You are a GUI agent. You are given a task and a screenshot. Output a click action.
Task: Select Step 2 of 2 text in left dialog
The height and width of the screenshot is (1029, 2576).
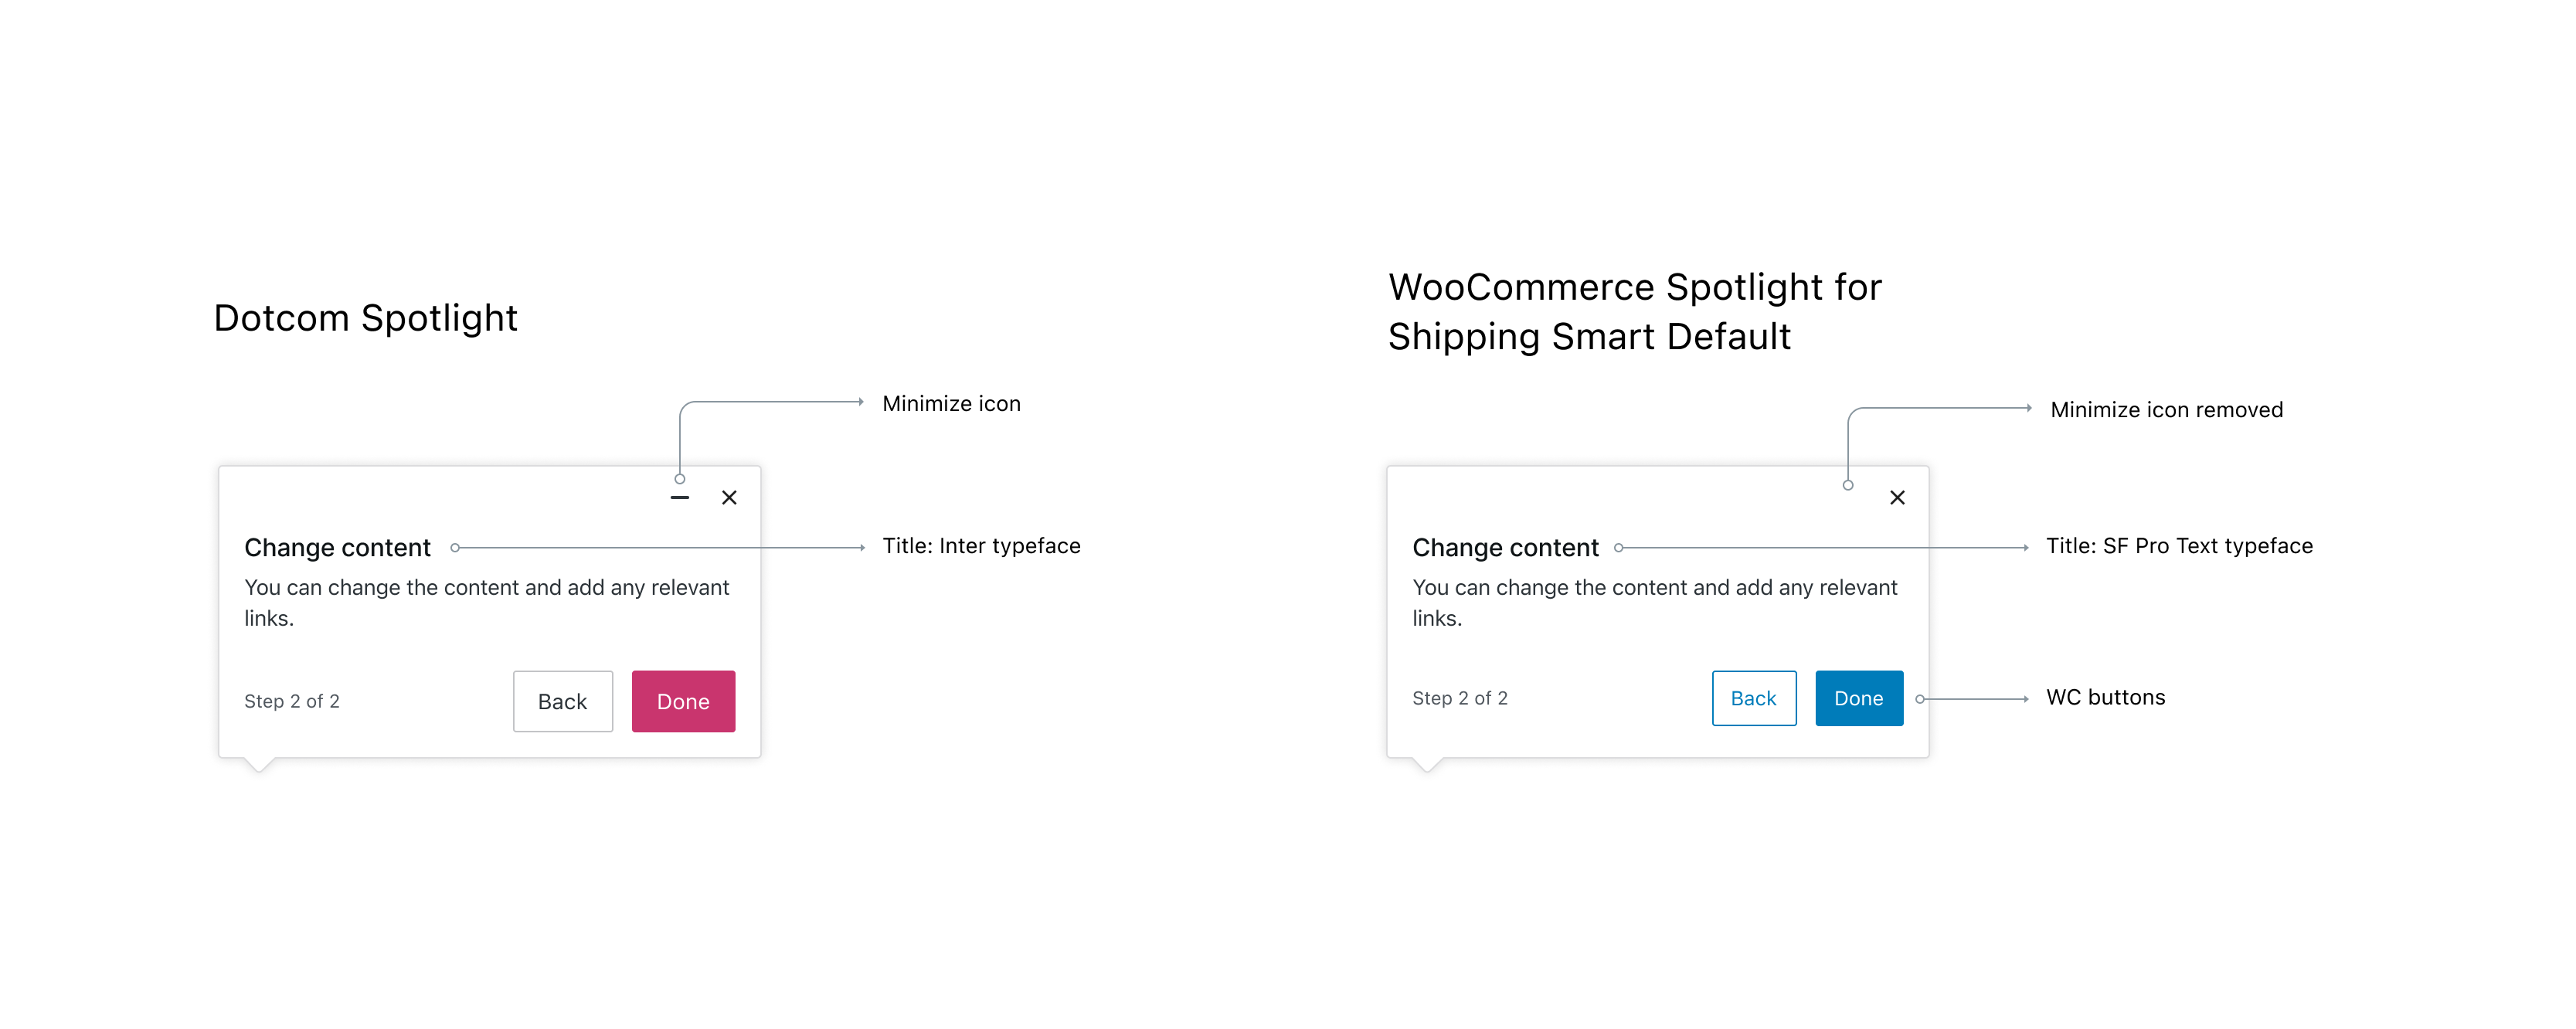291,701
